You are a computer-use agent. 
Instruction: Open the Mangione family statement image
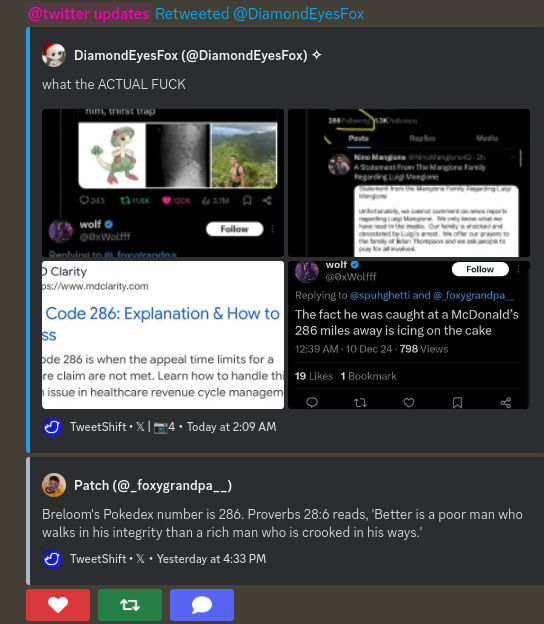click(x=409, y=183)
